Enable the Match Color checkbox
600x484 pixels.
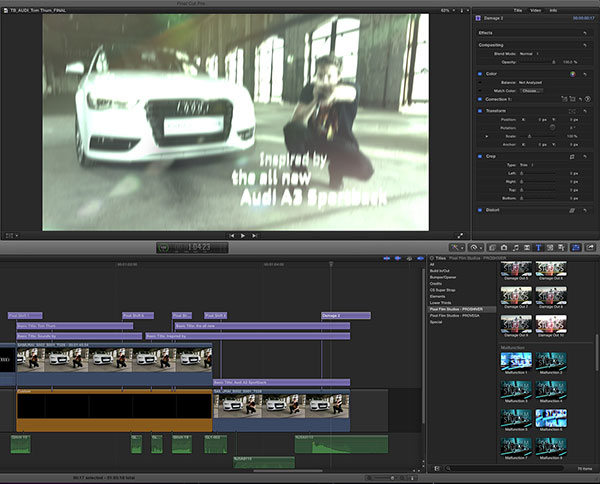pos(480,91)
